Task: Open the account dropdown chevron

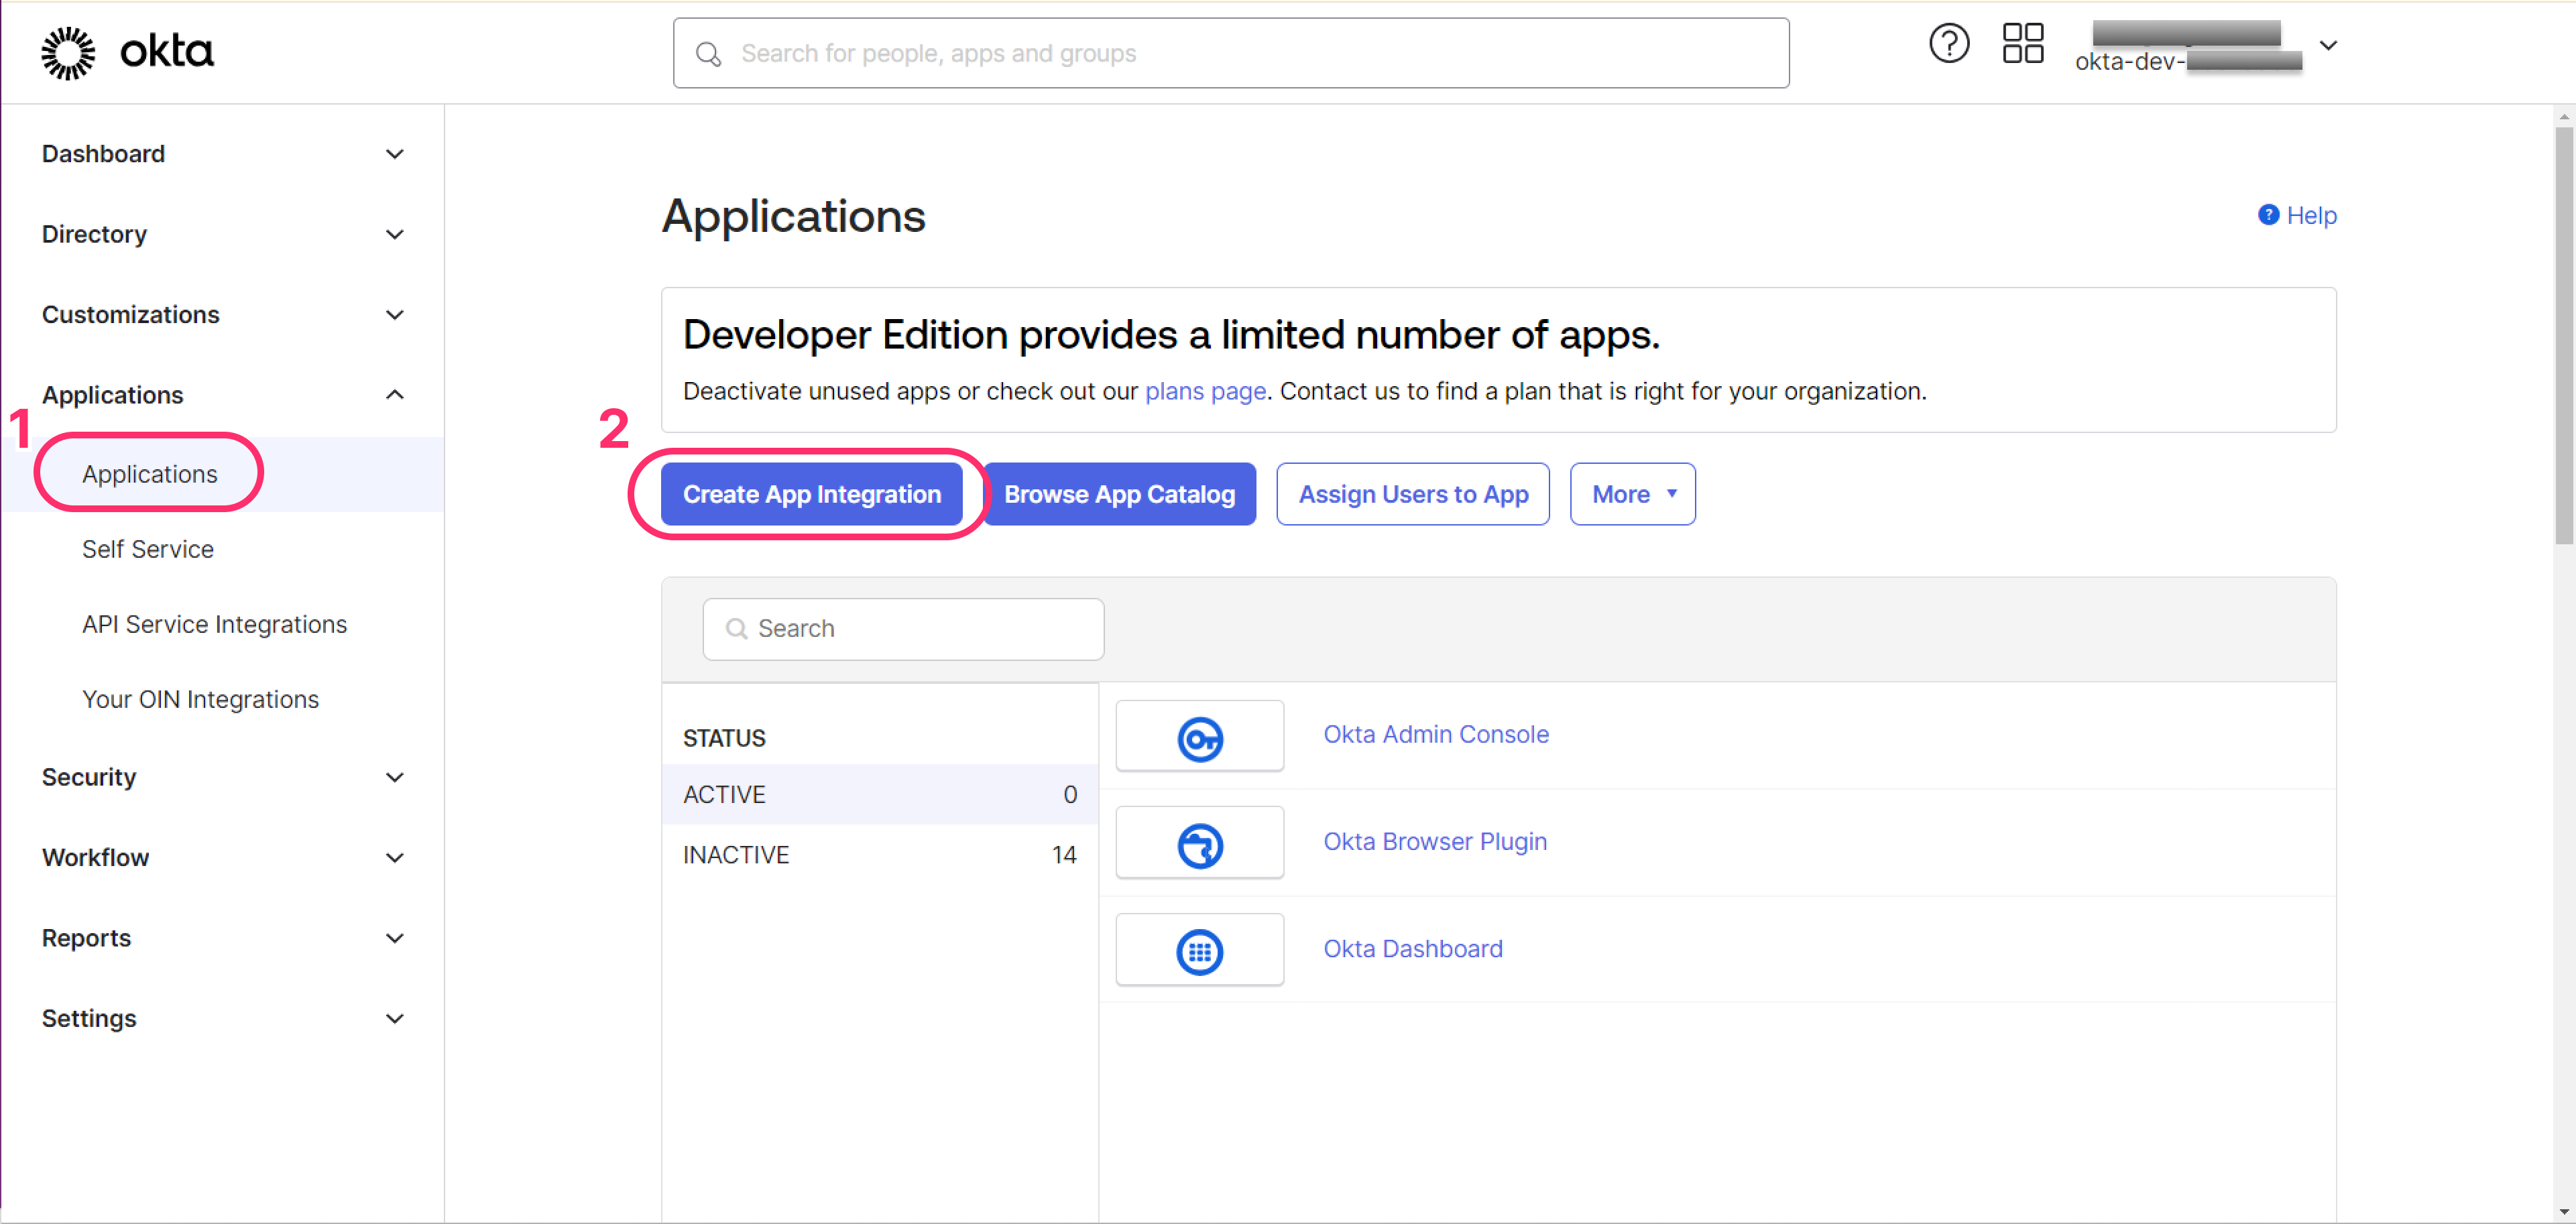Action: [2328, 46]
